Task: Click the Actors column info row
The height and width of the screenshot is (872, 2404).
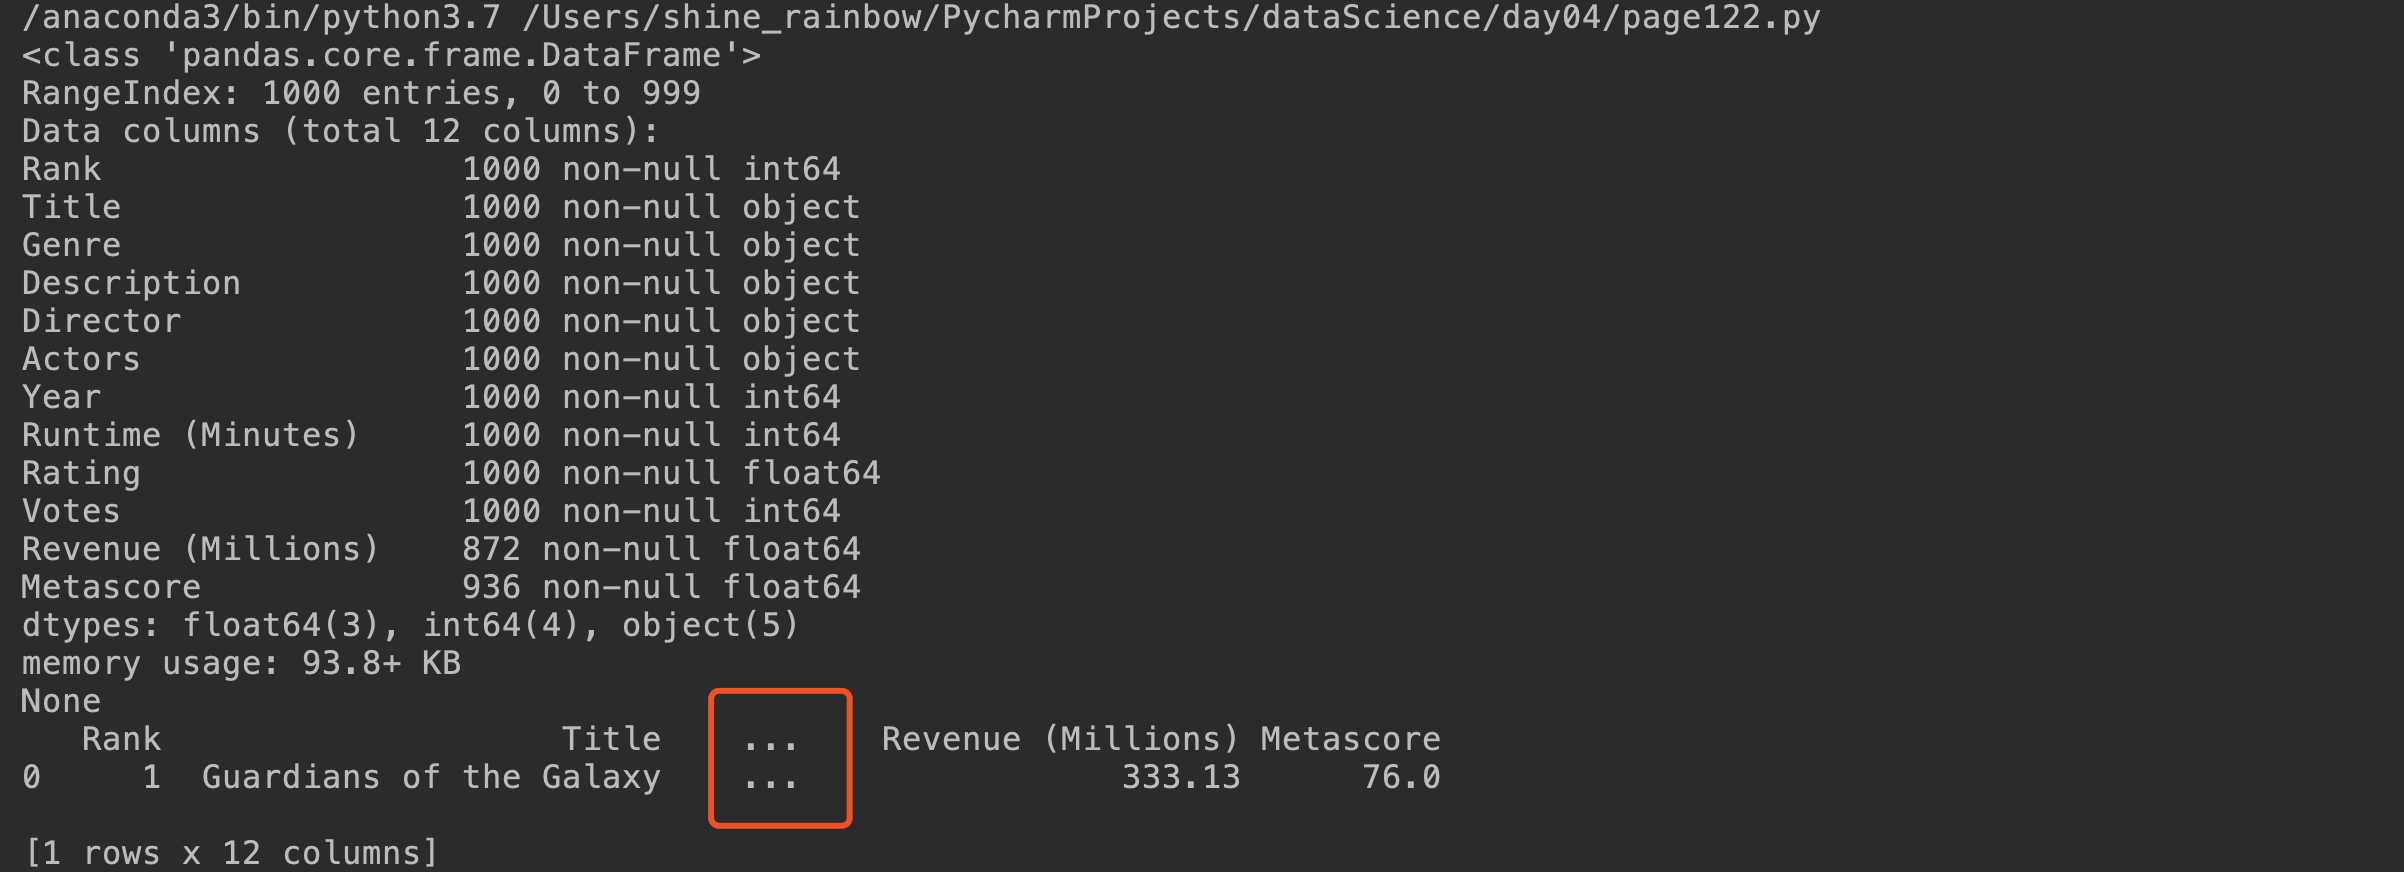Action: tap(440, 359)
